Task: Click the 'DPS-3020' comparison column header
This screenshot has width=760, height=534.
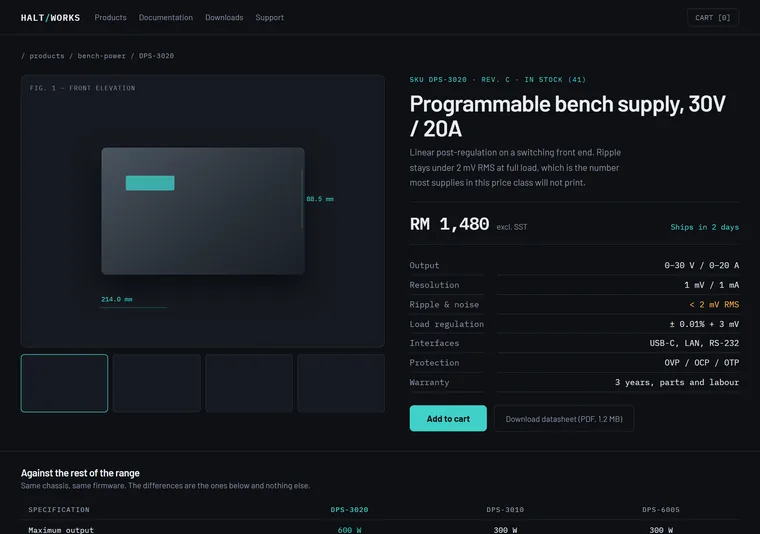Action: click(x=349, y=510)
